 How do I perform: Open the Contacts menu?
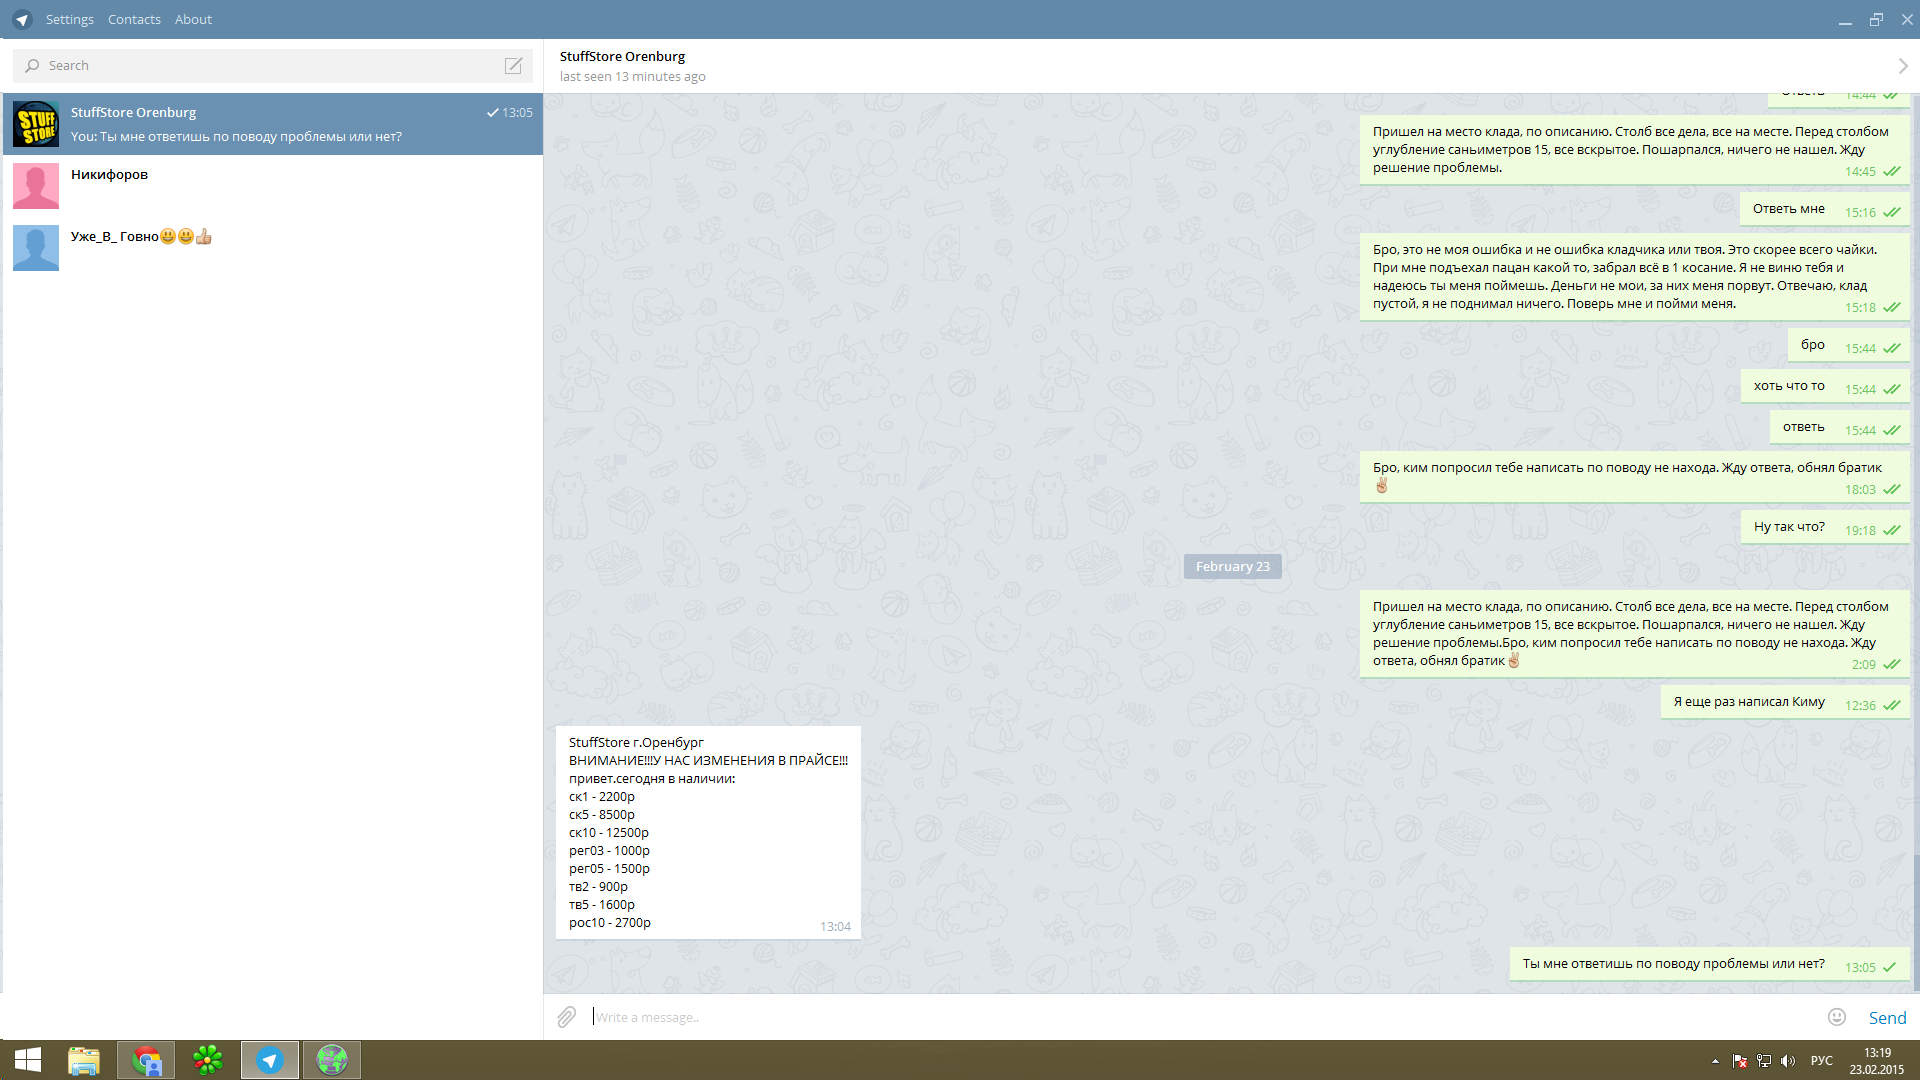click(x=134, y=19)
